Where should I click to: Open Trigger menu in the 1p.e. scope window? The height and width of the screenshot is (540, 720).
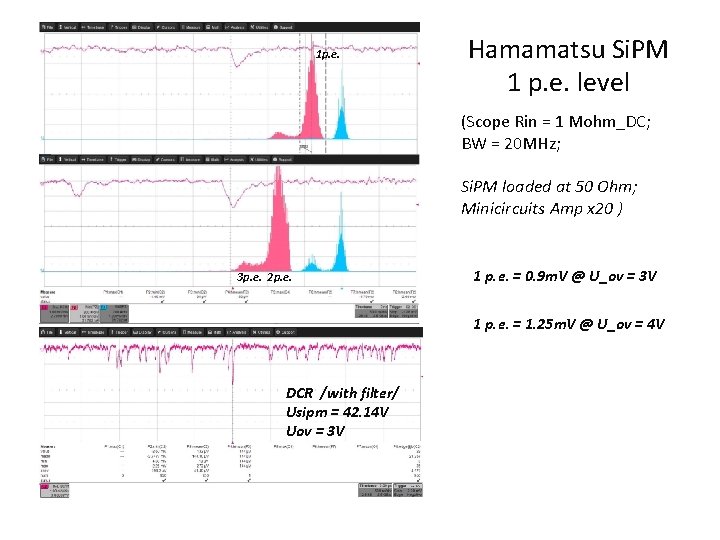(x=118, y=28)
